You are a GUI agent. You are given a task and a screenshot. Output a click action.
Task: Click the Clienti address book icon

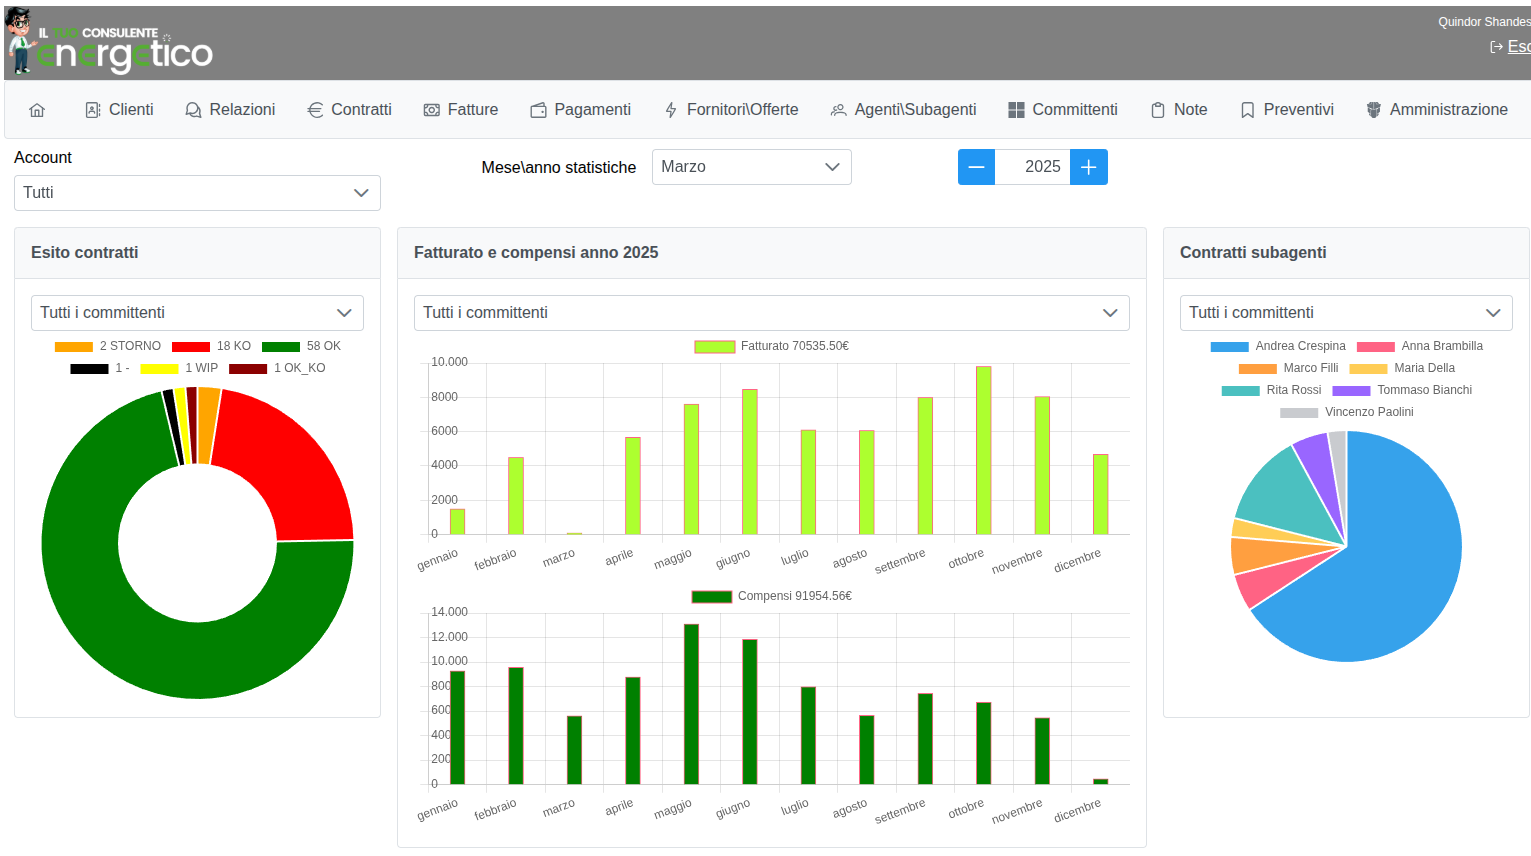pos(93,110)
